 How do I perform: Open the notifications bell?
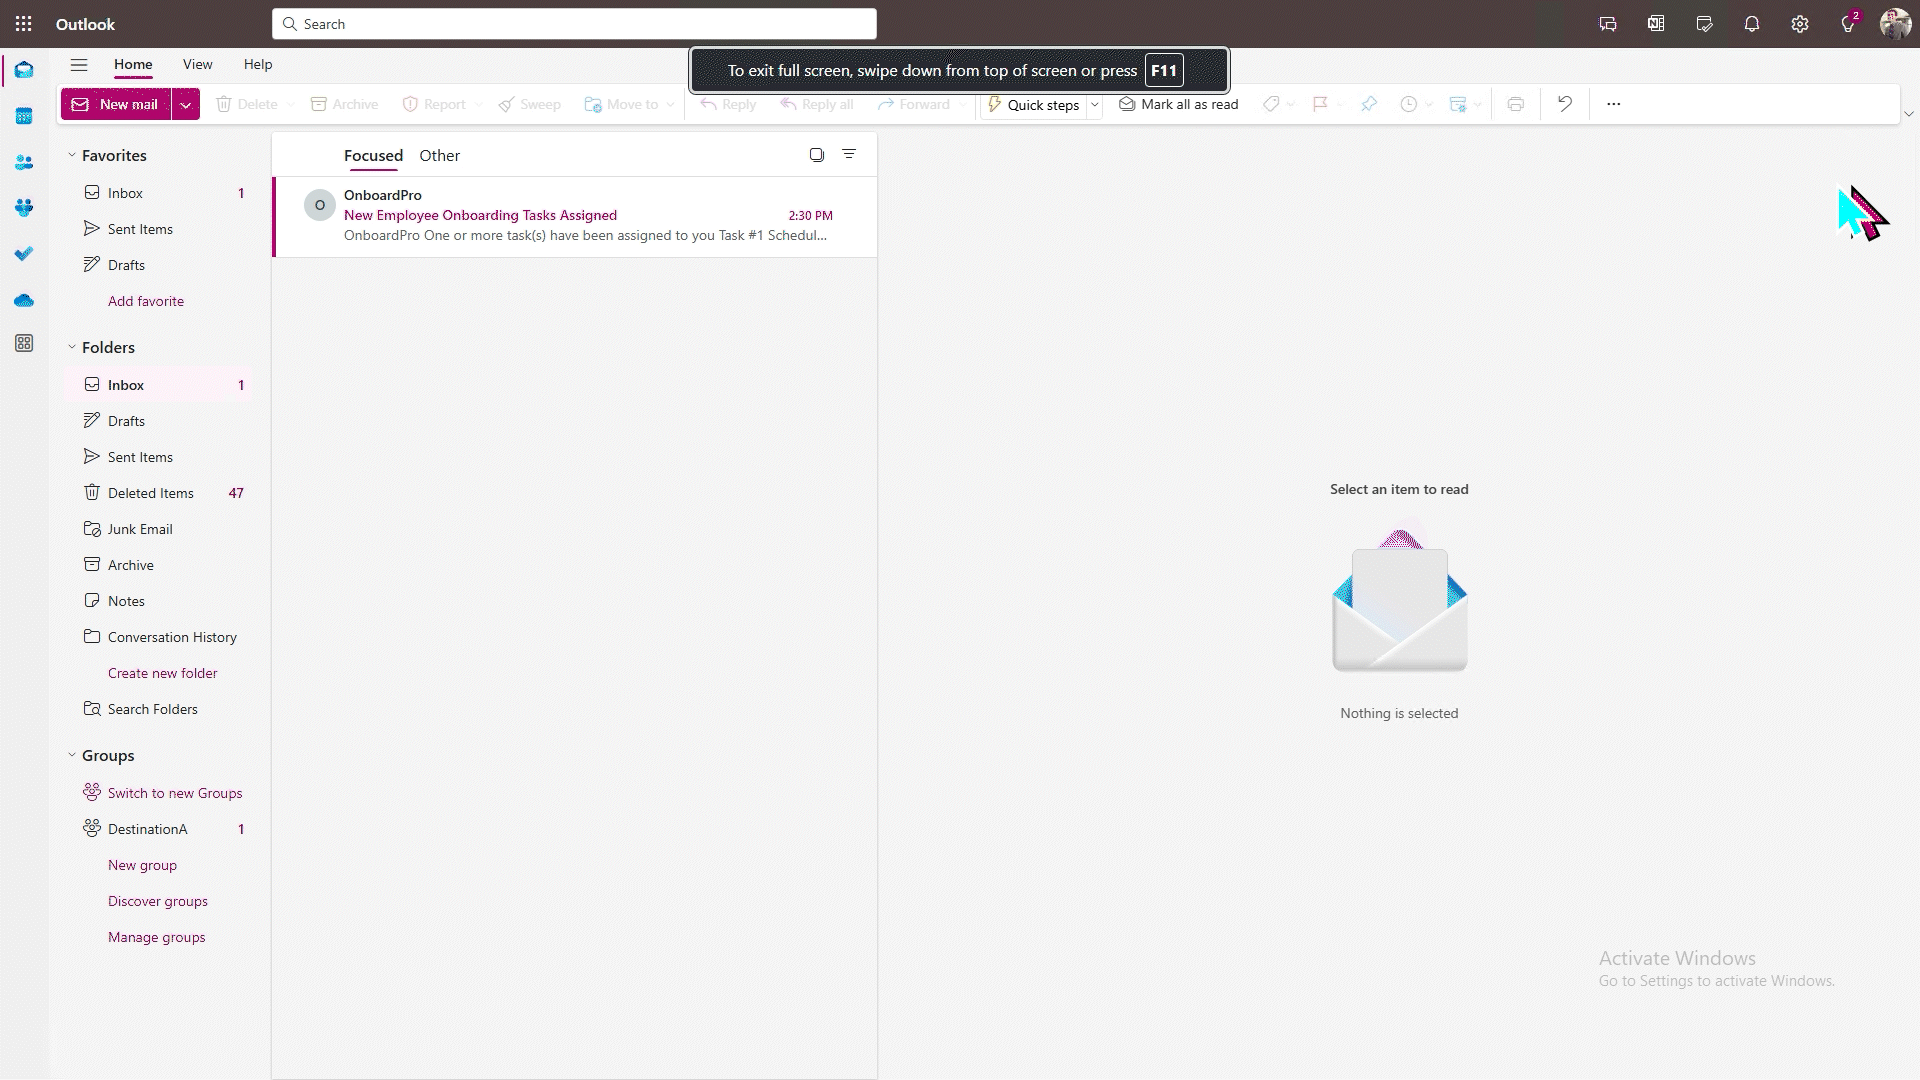click(x=1752, y=24)
